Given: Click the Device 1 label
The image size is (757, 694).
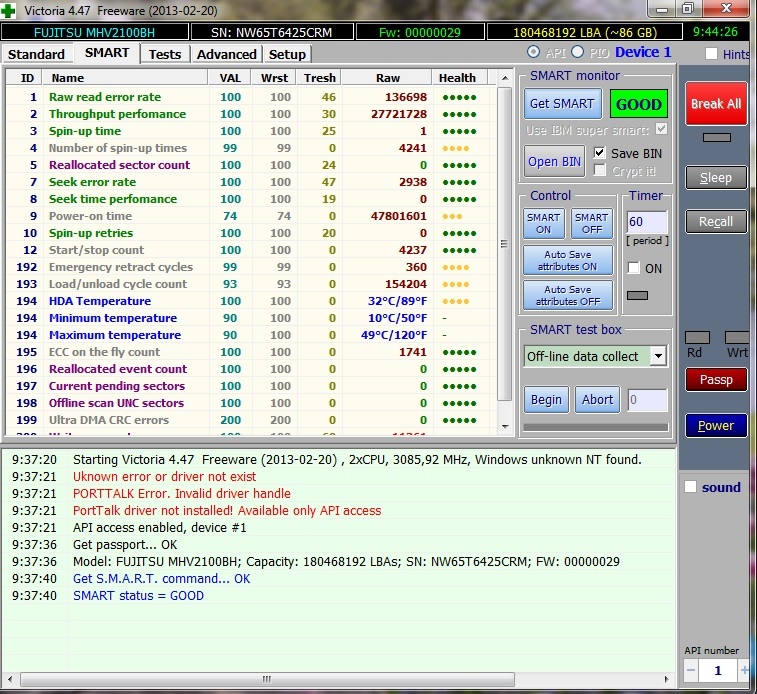Looking at the screenshot, I should coord(643,52).
